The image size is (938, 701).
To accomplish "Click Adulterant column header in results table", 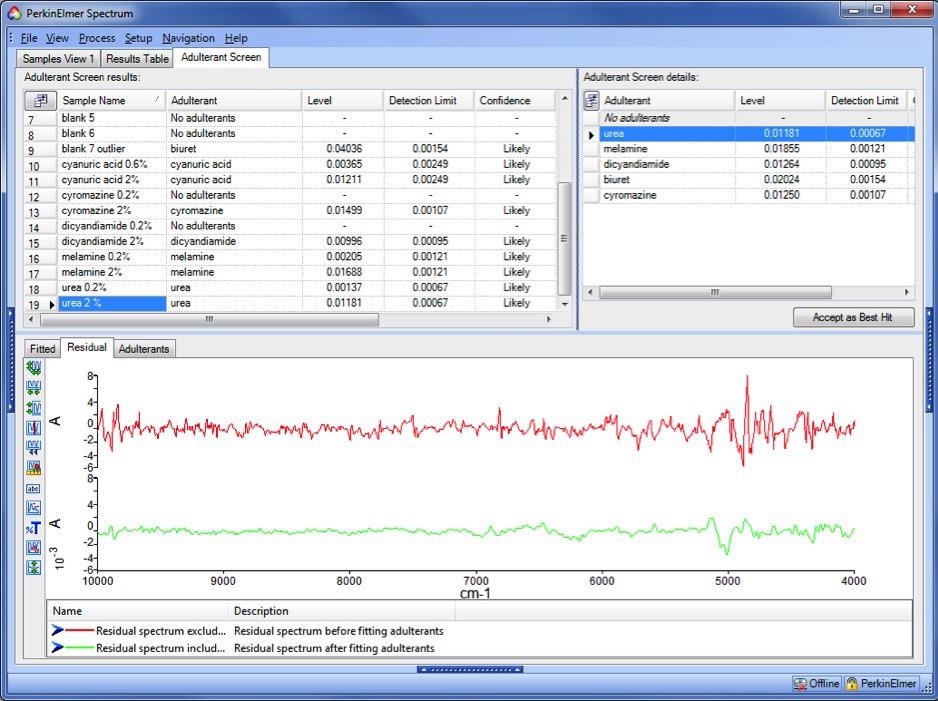I will 234,100.
